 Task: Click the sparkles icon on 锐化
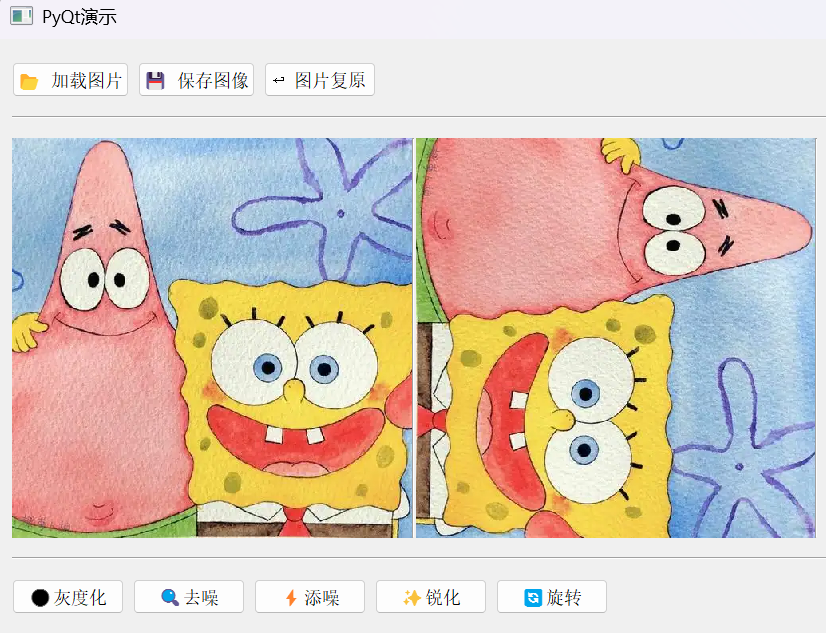point(411,598)
